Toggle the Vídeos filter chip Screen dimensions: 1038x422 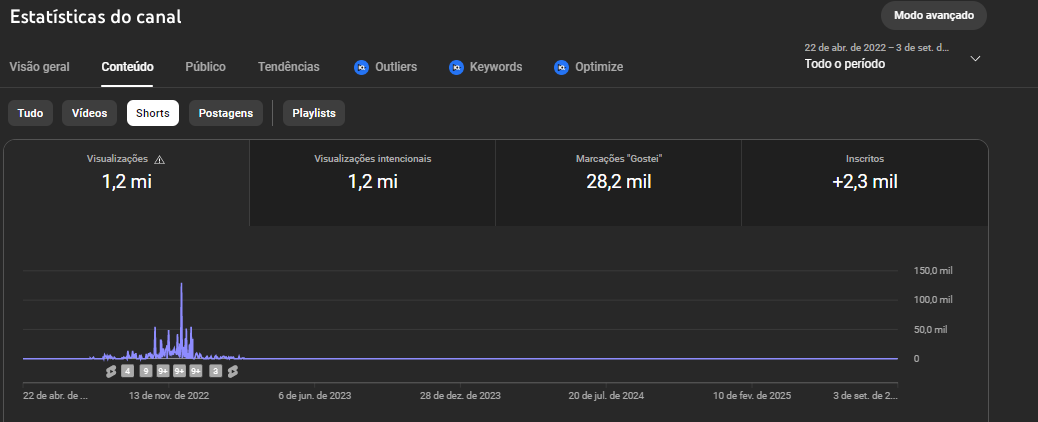tap(90, 113)
